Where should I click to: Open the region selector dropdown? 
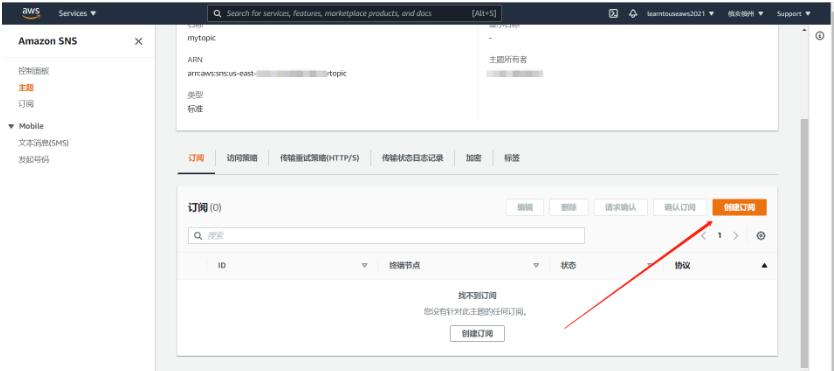746,14
